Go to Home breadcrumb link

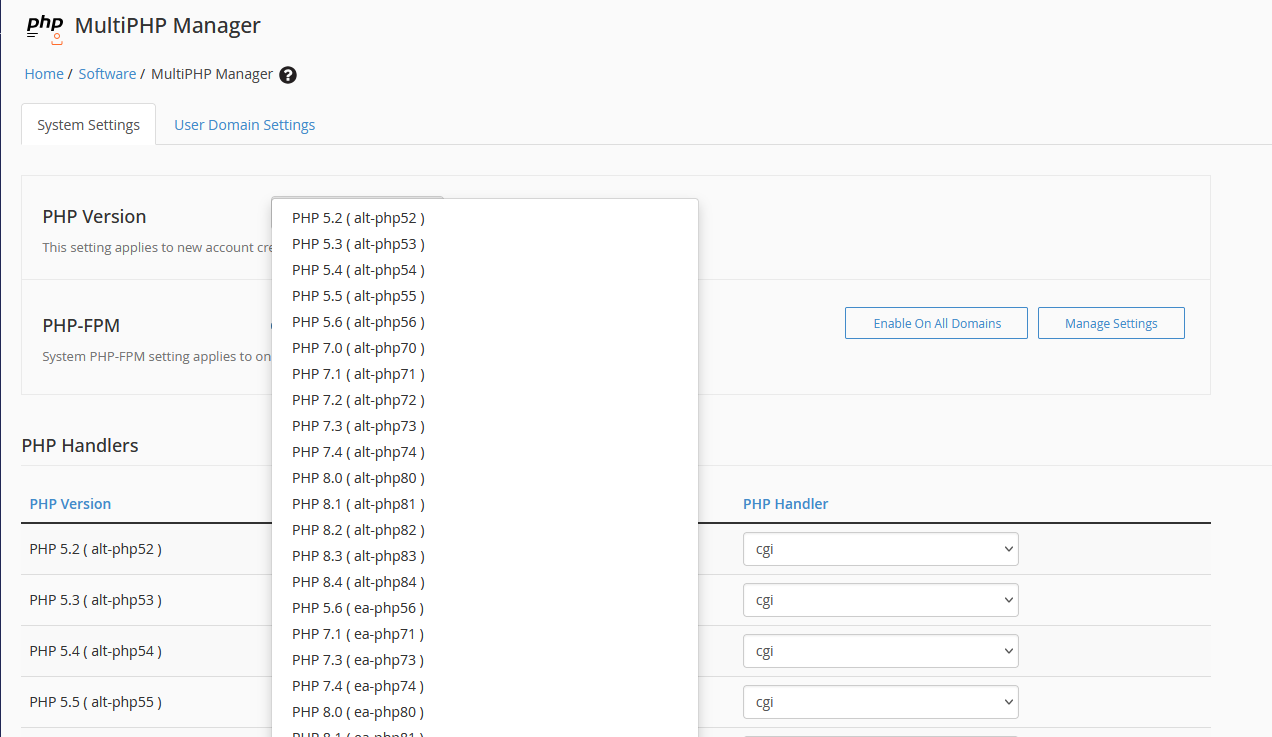[x=44, y=74]
